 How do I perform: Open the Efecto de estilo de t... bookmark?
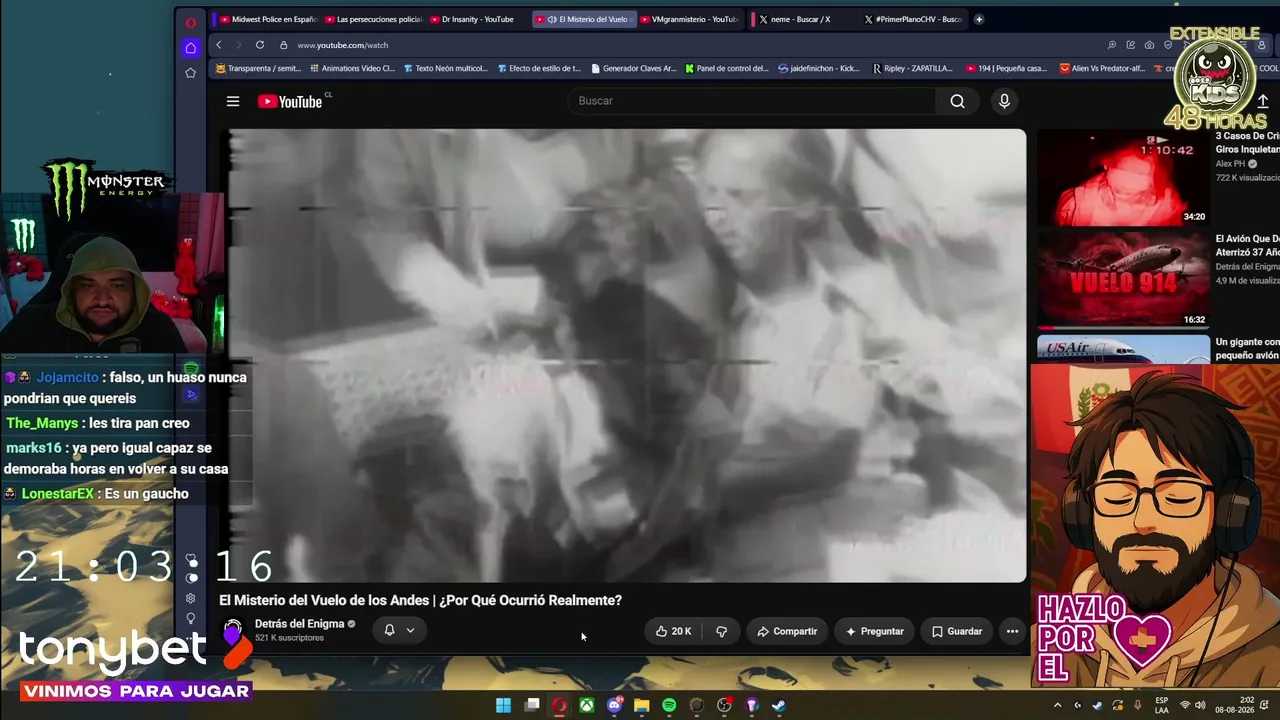(539, 69)
